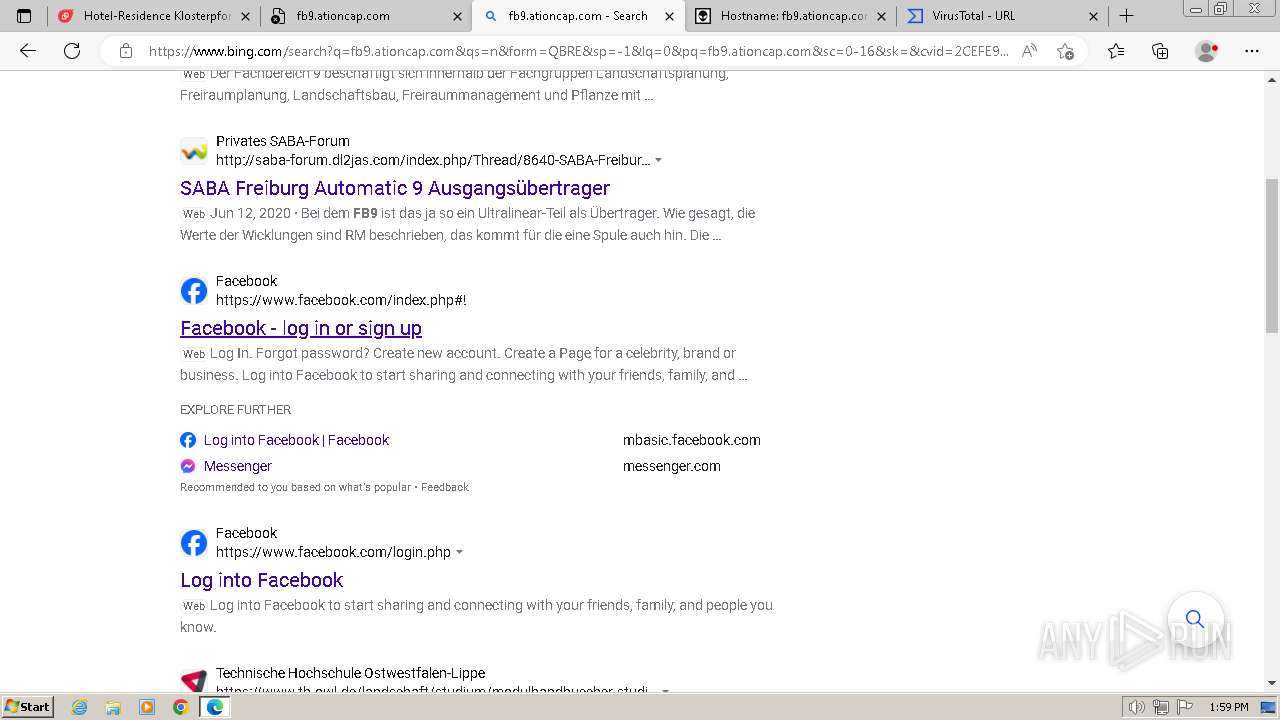
Task: Open Windows Media Player taskbar icon
Action: pyautogui.click(x=147, y=707)
